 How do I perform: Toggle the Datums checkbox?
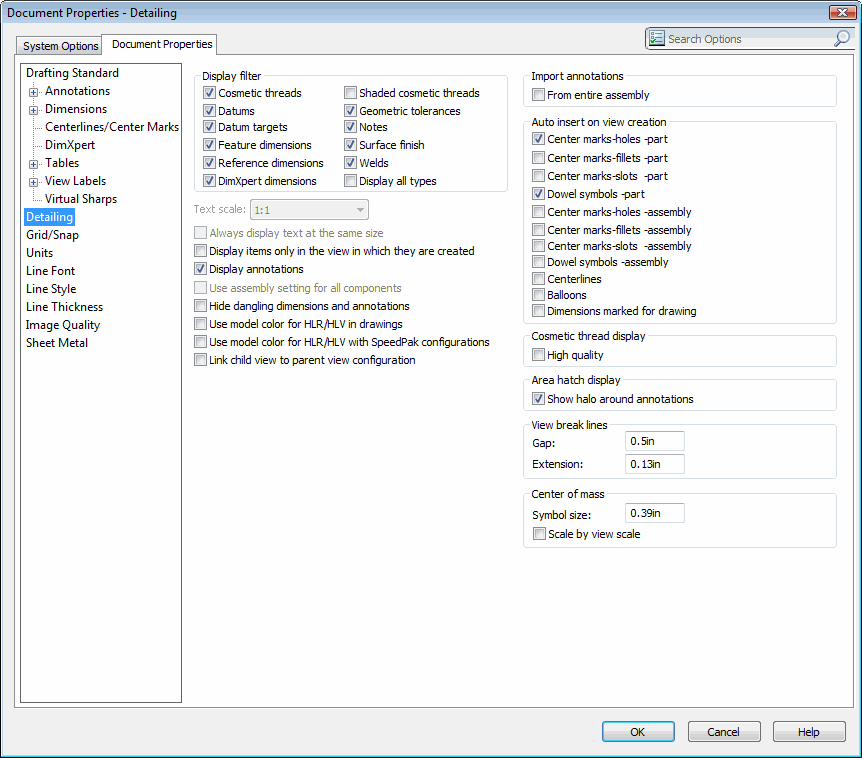(x=209, y=111)
